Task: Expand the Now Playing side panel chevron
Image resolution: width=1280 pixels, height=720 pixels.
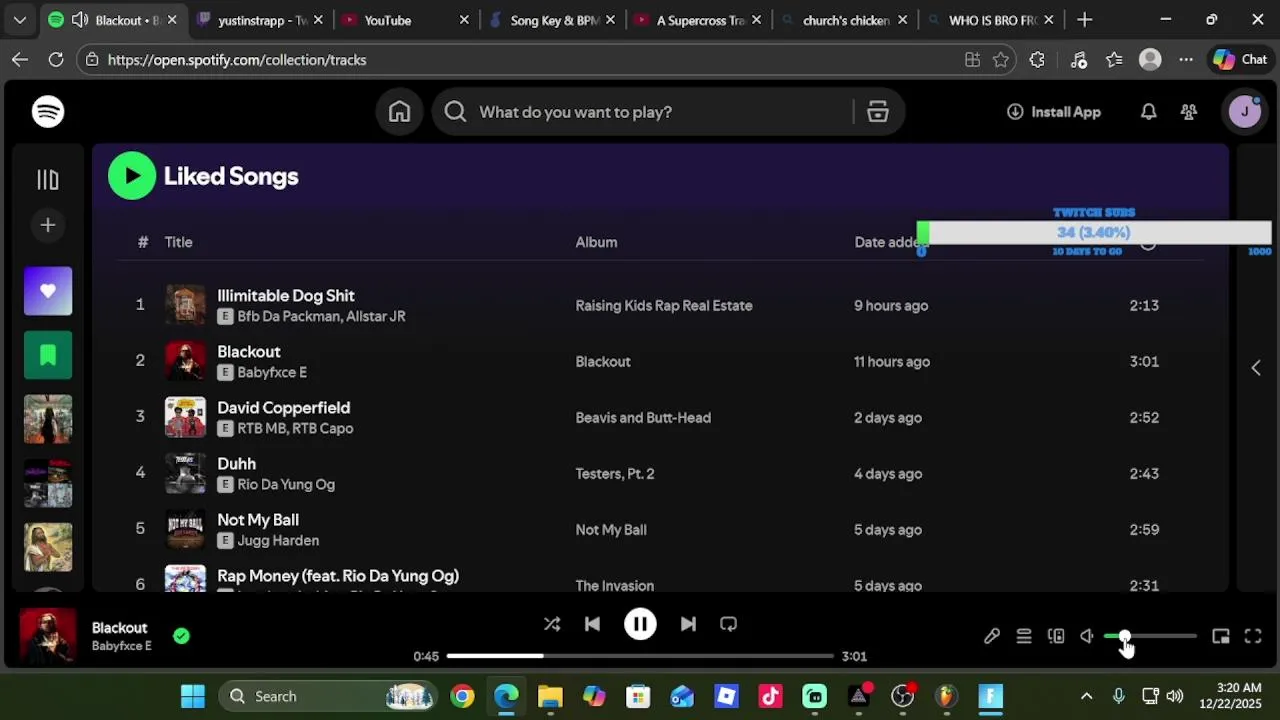Action: (x=1256, y=368)
